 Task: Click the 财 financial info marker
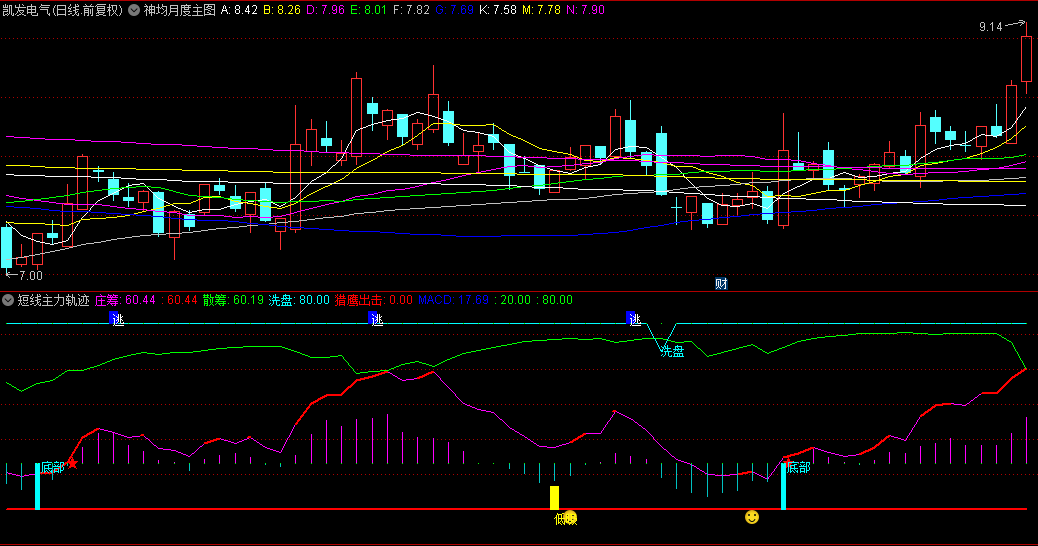pos(721,283)
